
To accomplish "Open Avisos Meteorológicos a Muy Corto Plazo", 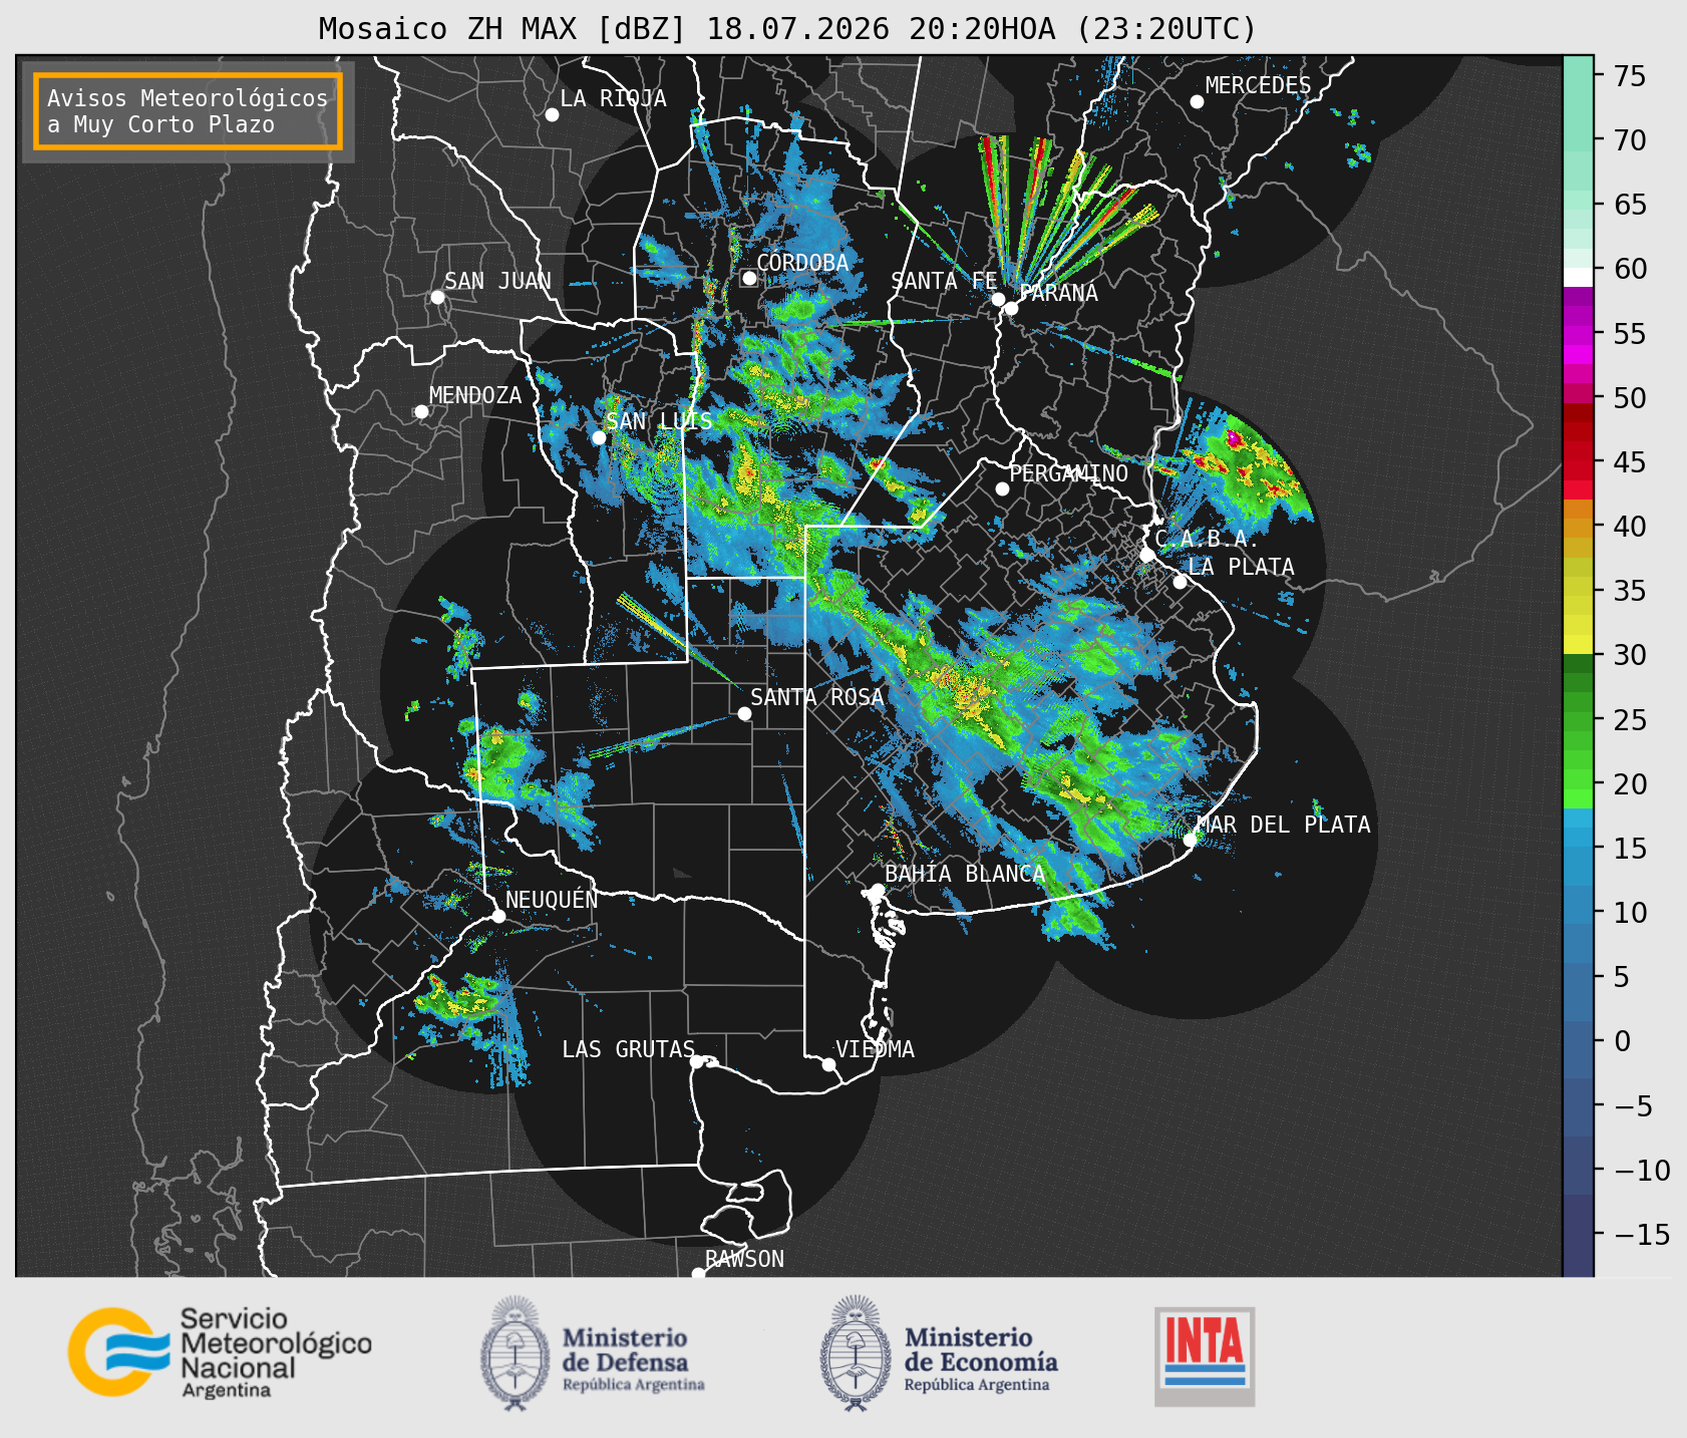I will (188, 111).
